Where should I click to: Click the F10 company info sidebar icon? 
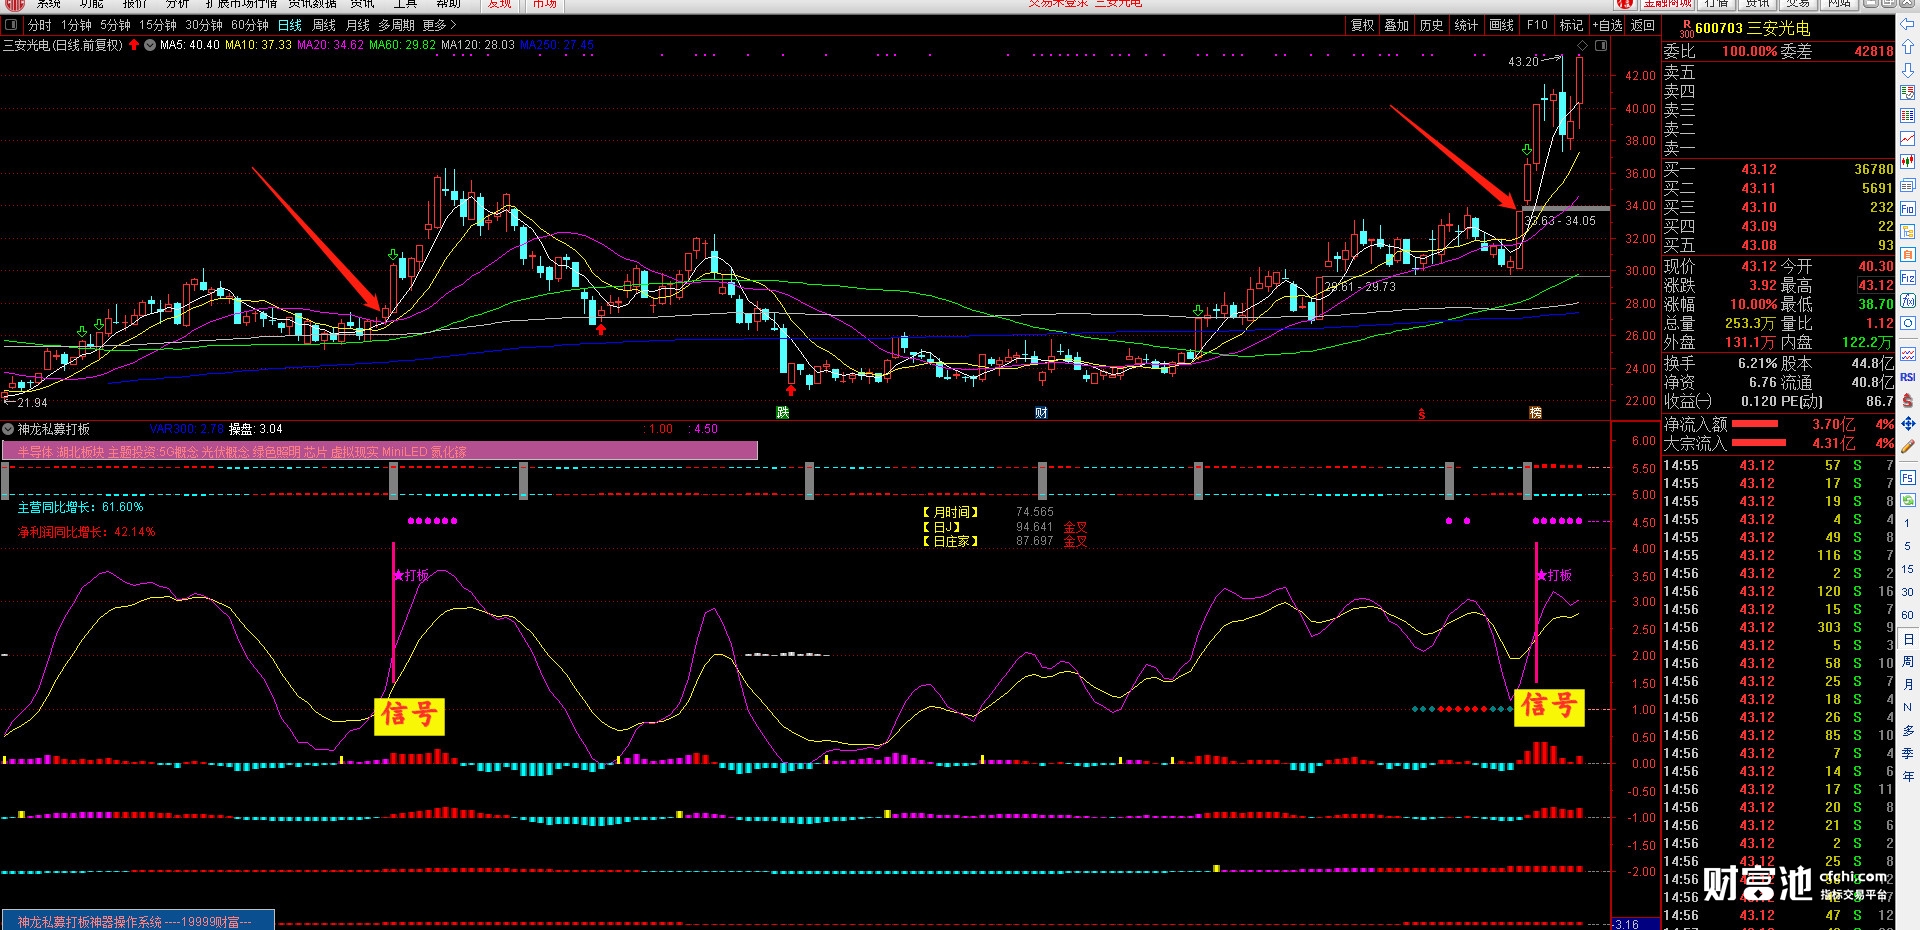tap(1907, 209)
